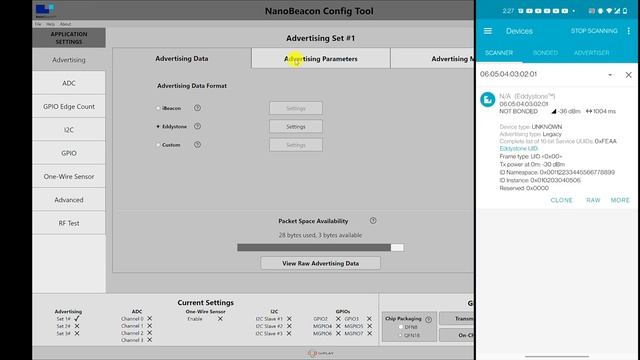Screen dimensions: 640x360
Task: Click the X status beside MGPIO7
Action: click(369, 333)
